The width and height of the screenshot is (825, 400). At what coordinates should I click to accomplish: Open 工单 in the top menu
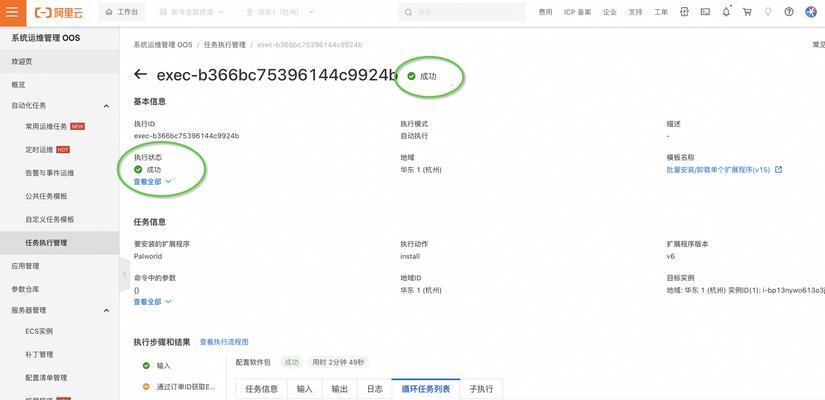pyautogui.click(x=661, y=12)
